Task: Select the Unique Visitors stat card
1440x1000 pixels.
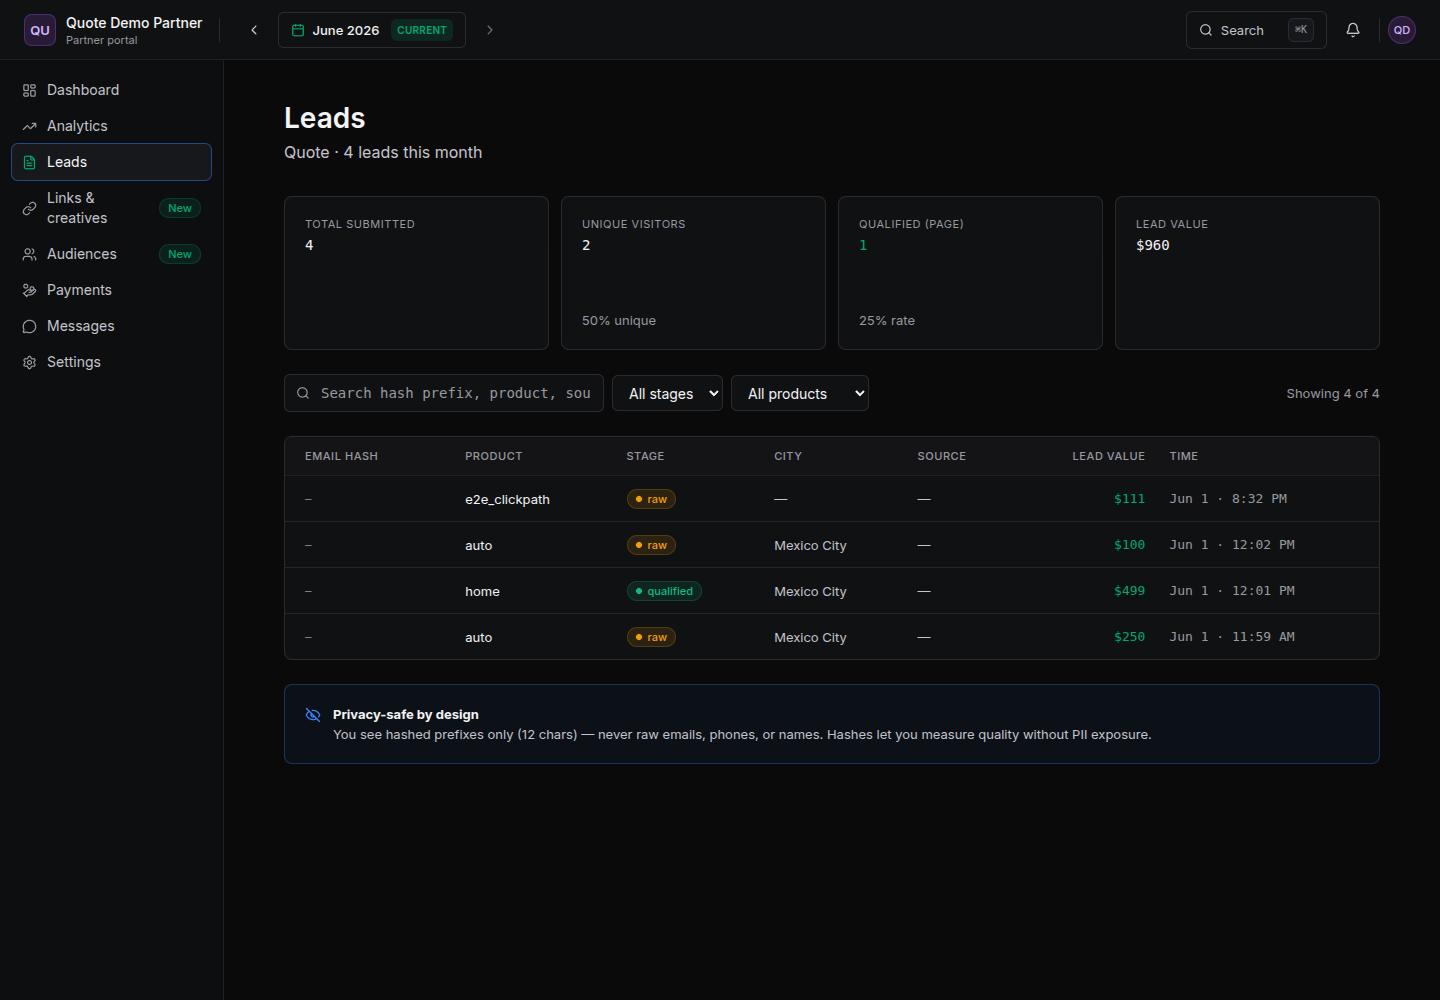Action: tap(693, 273)
